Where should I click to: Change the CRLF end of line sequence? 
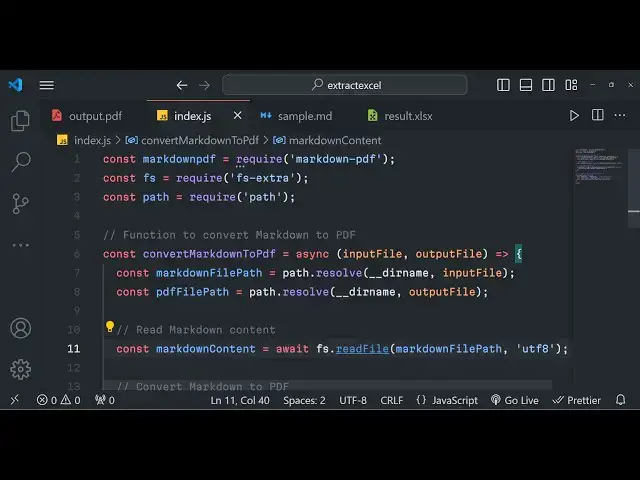(392, 400)
